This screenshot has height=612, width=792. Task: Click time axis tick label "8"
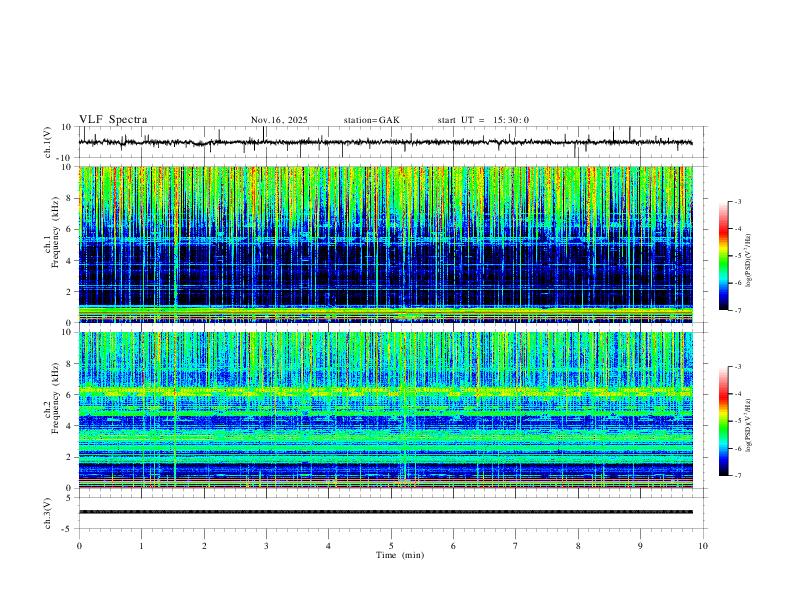pos(578,546)
